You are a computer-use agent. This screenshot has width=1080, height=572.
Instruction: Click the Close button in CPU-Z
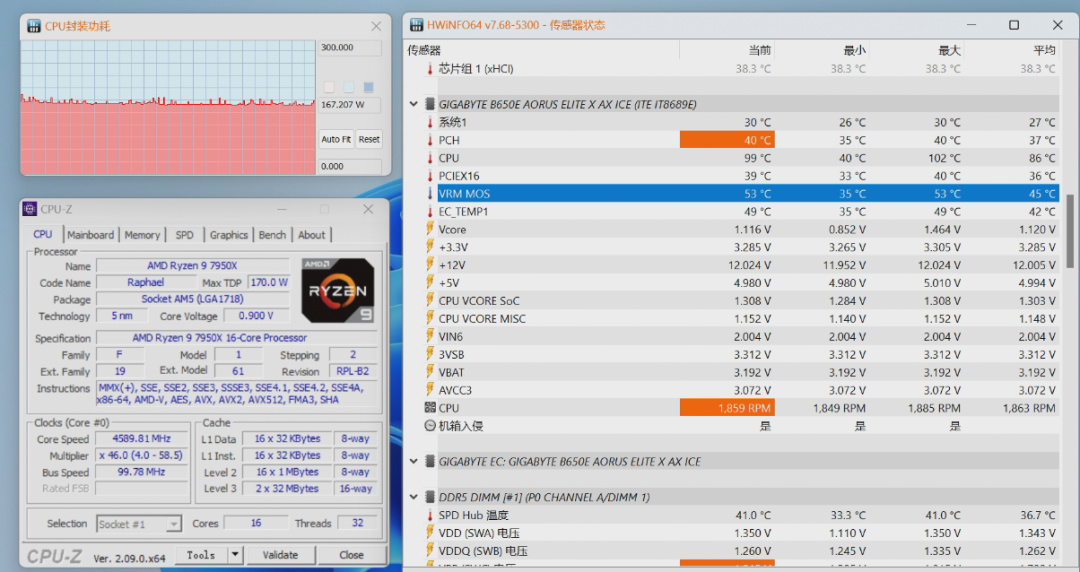[351, 555]
